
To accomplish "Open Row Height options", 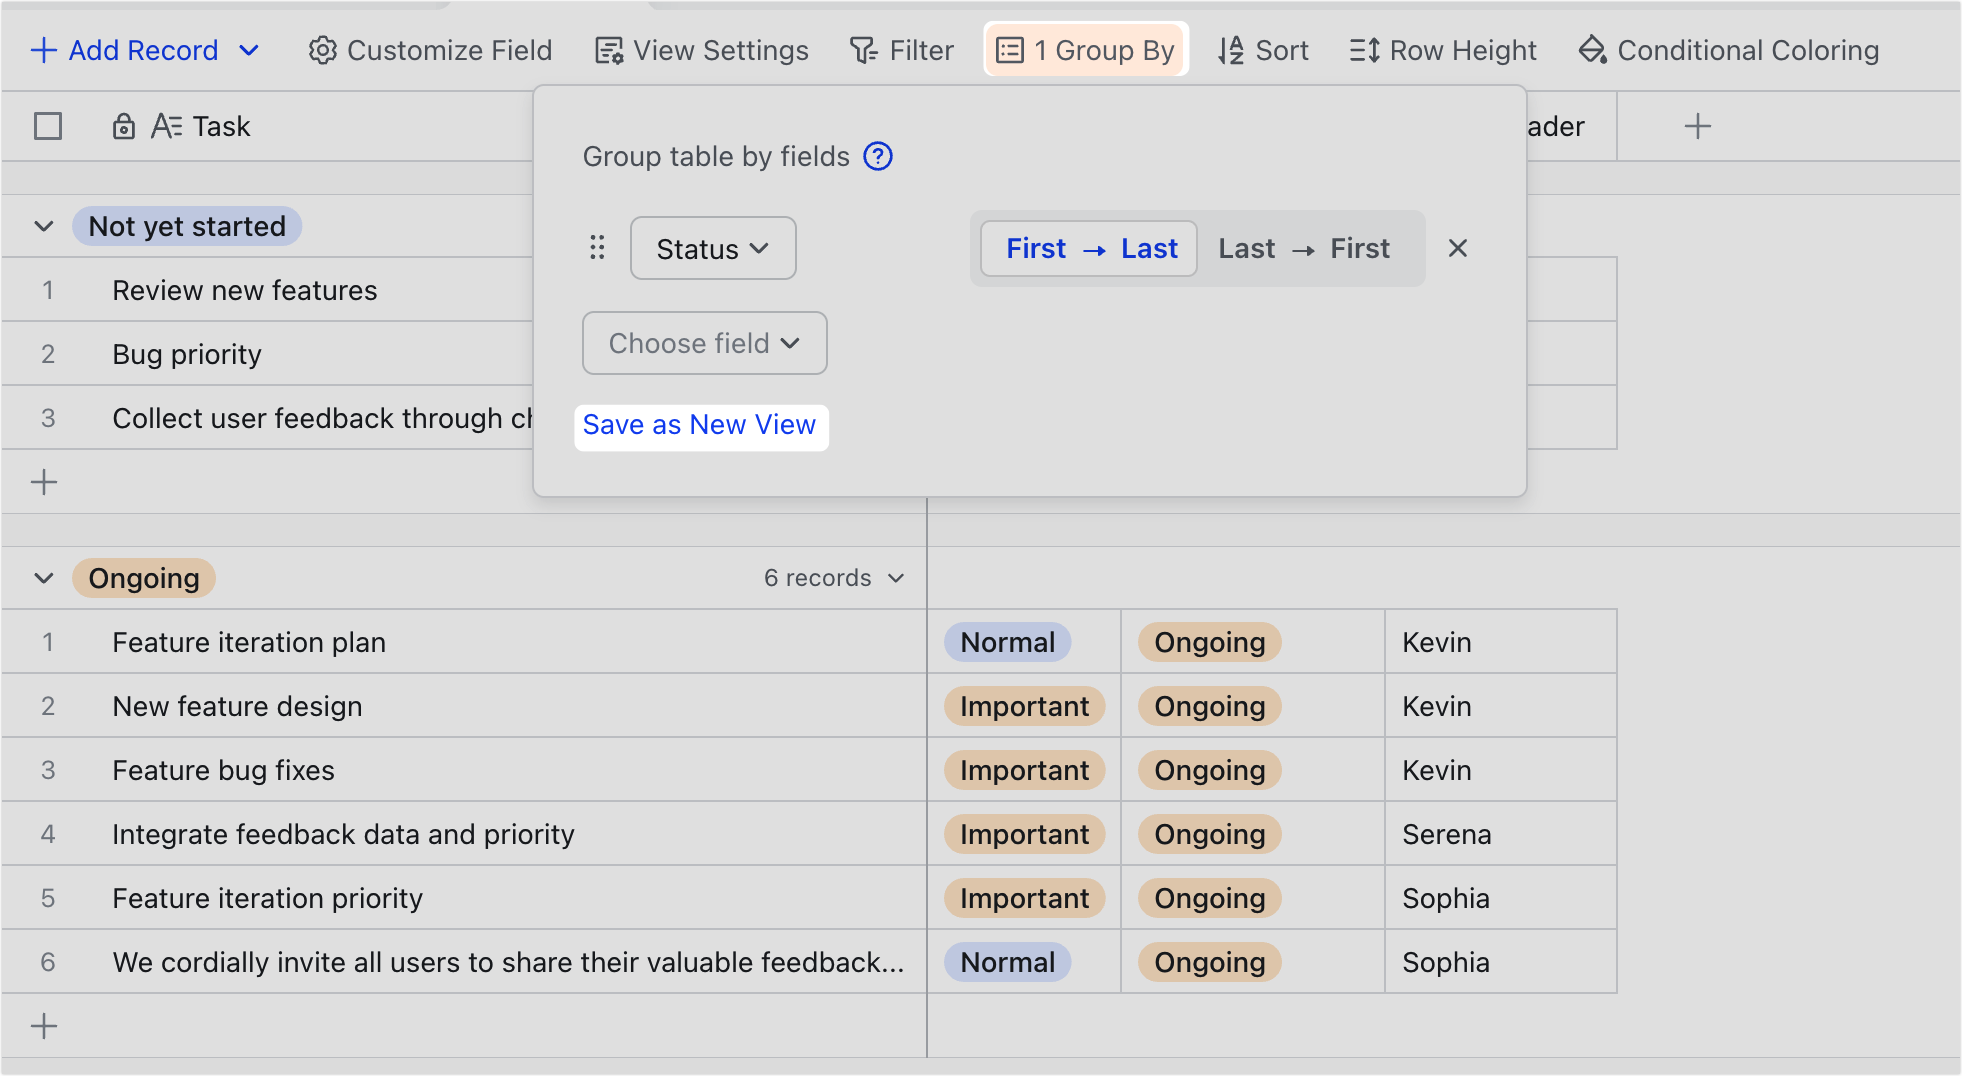I will 1443,50.
